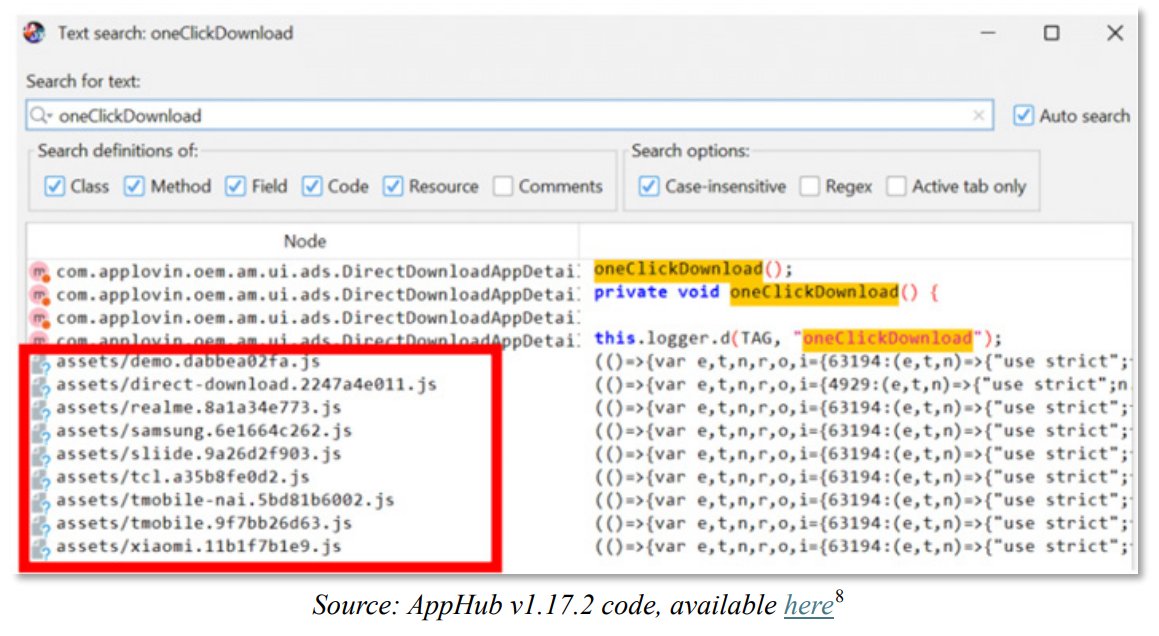The image size is (1159, 636).
Task: Toggle the Case-insensitive option
Action: point(648,186)
